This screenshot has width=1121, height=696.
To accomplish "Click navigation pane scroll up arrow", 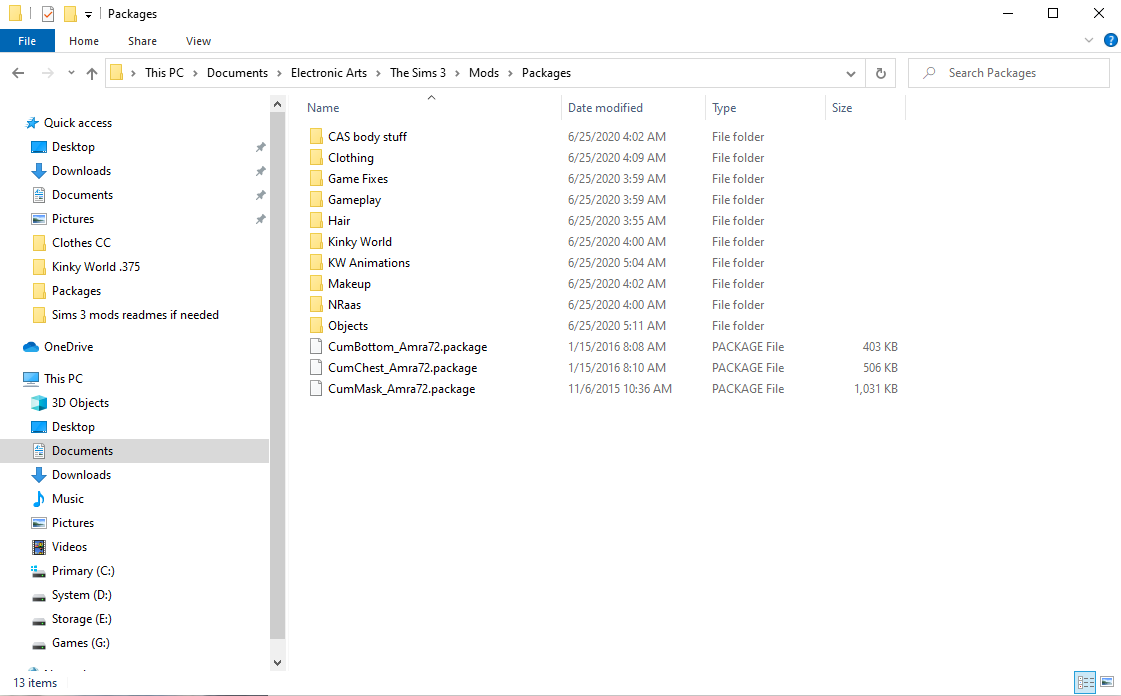I will (x=277, y=104).
